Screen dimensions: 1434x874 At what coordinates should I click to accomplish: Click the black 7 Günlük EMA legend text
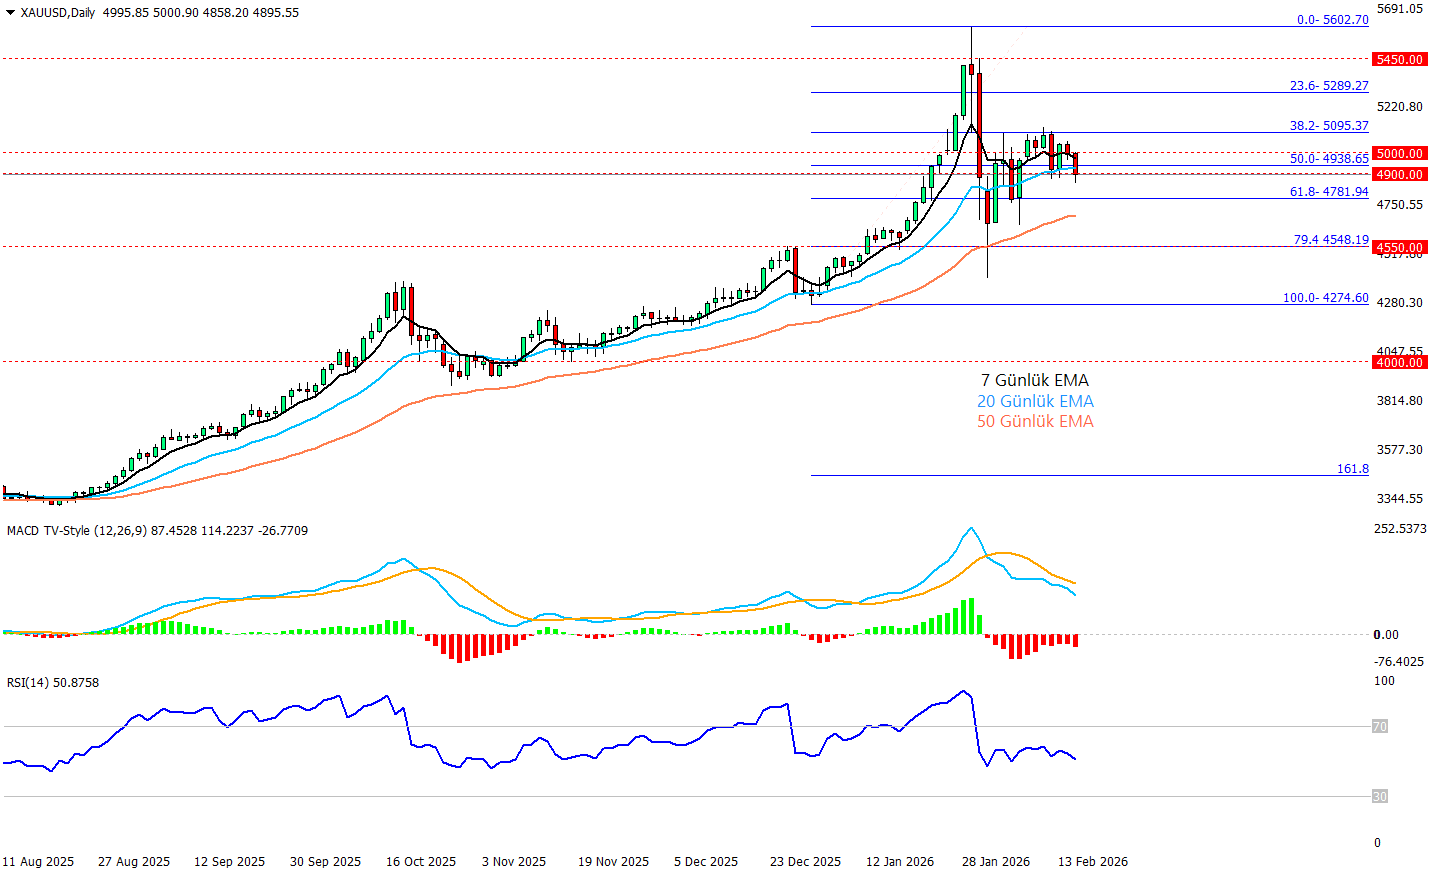pos(1034,380)
